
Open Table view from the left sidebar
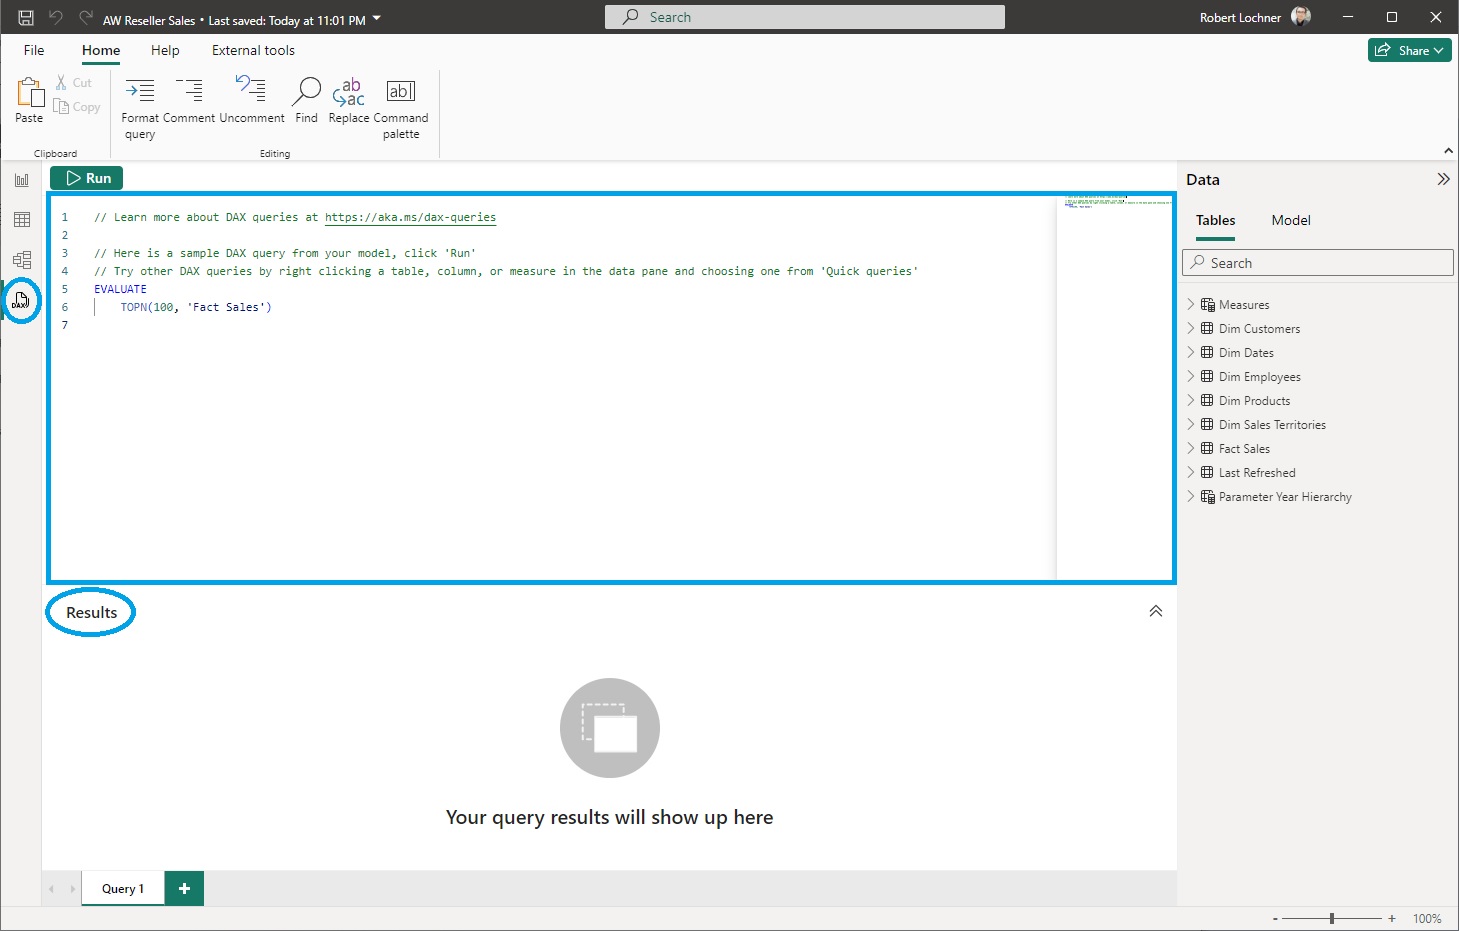pyautogui.click(x=21, y=219)
